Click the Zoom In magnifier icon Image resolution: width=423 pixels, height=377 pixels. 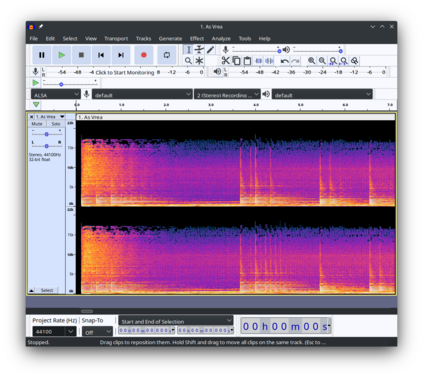[x=311, y=61]
